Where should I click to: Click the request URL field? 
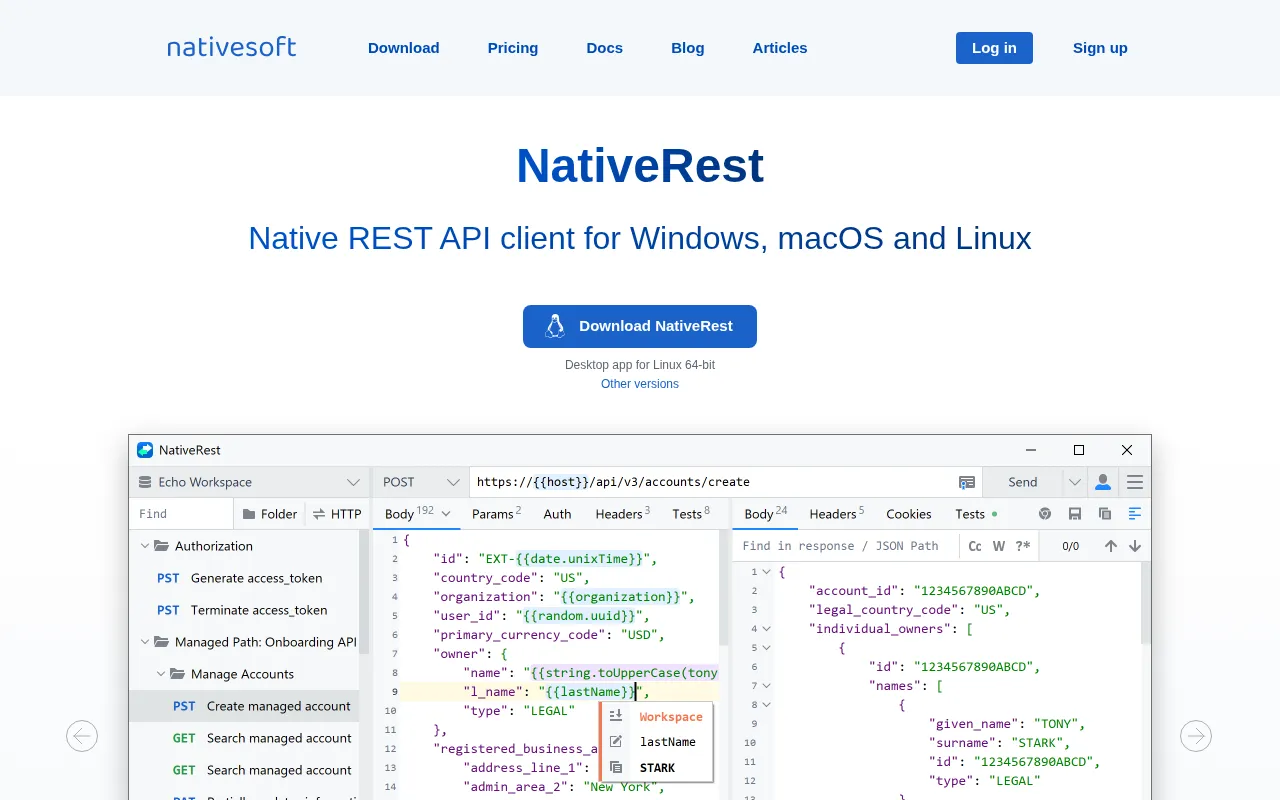pos(712,482)
